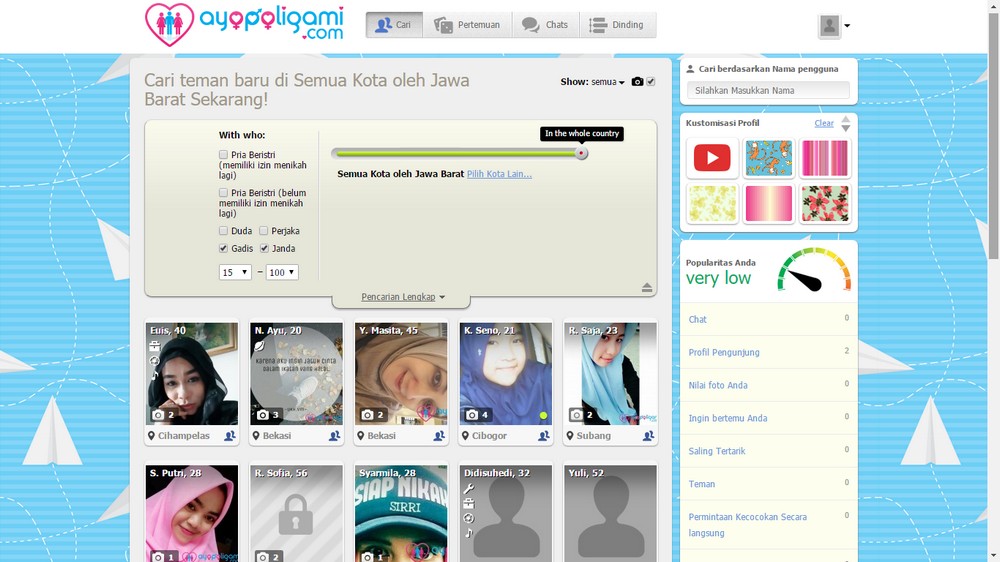Open the minimum age dropdown showing 15
Viewport: 1000px width, 562px height.
click(x=235, y=272)
